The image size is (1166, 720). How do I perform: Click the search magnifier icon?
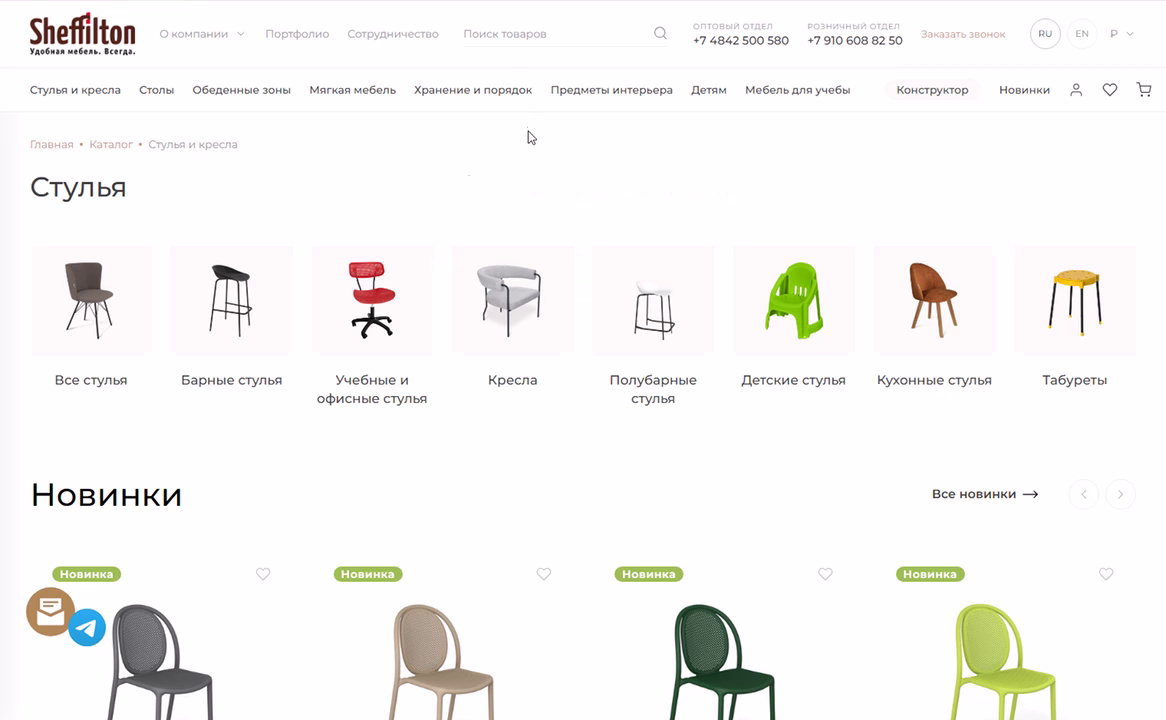(660, 33)
